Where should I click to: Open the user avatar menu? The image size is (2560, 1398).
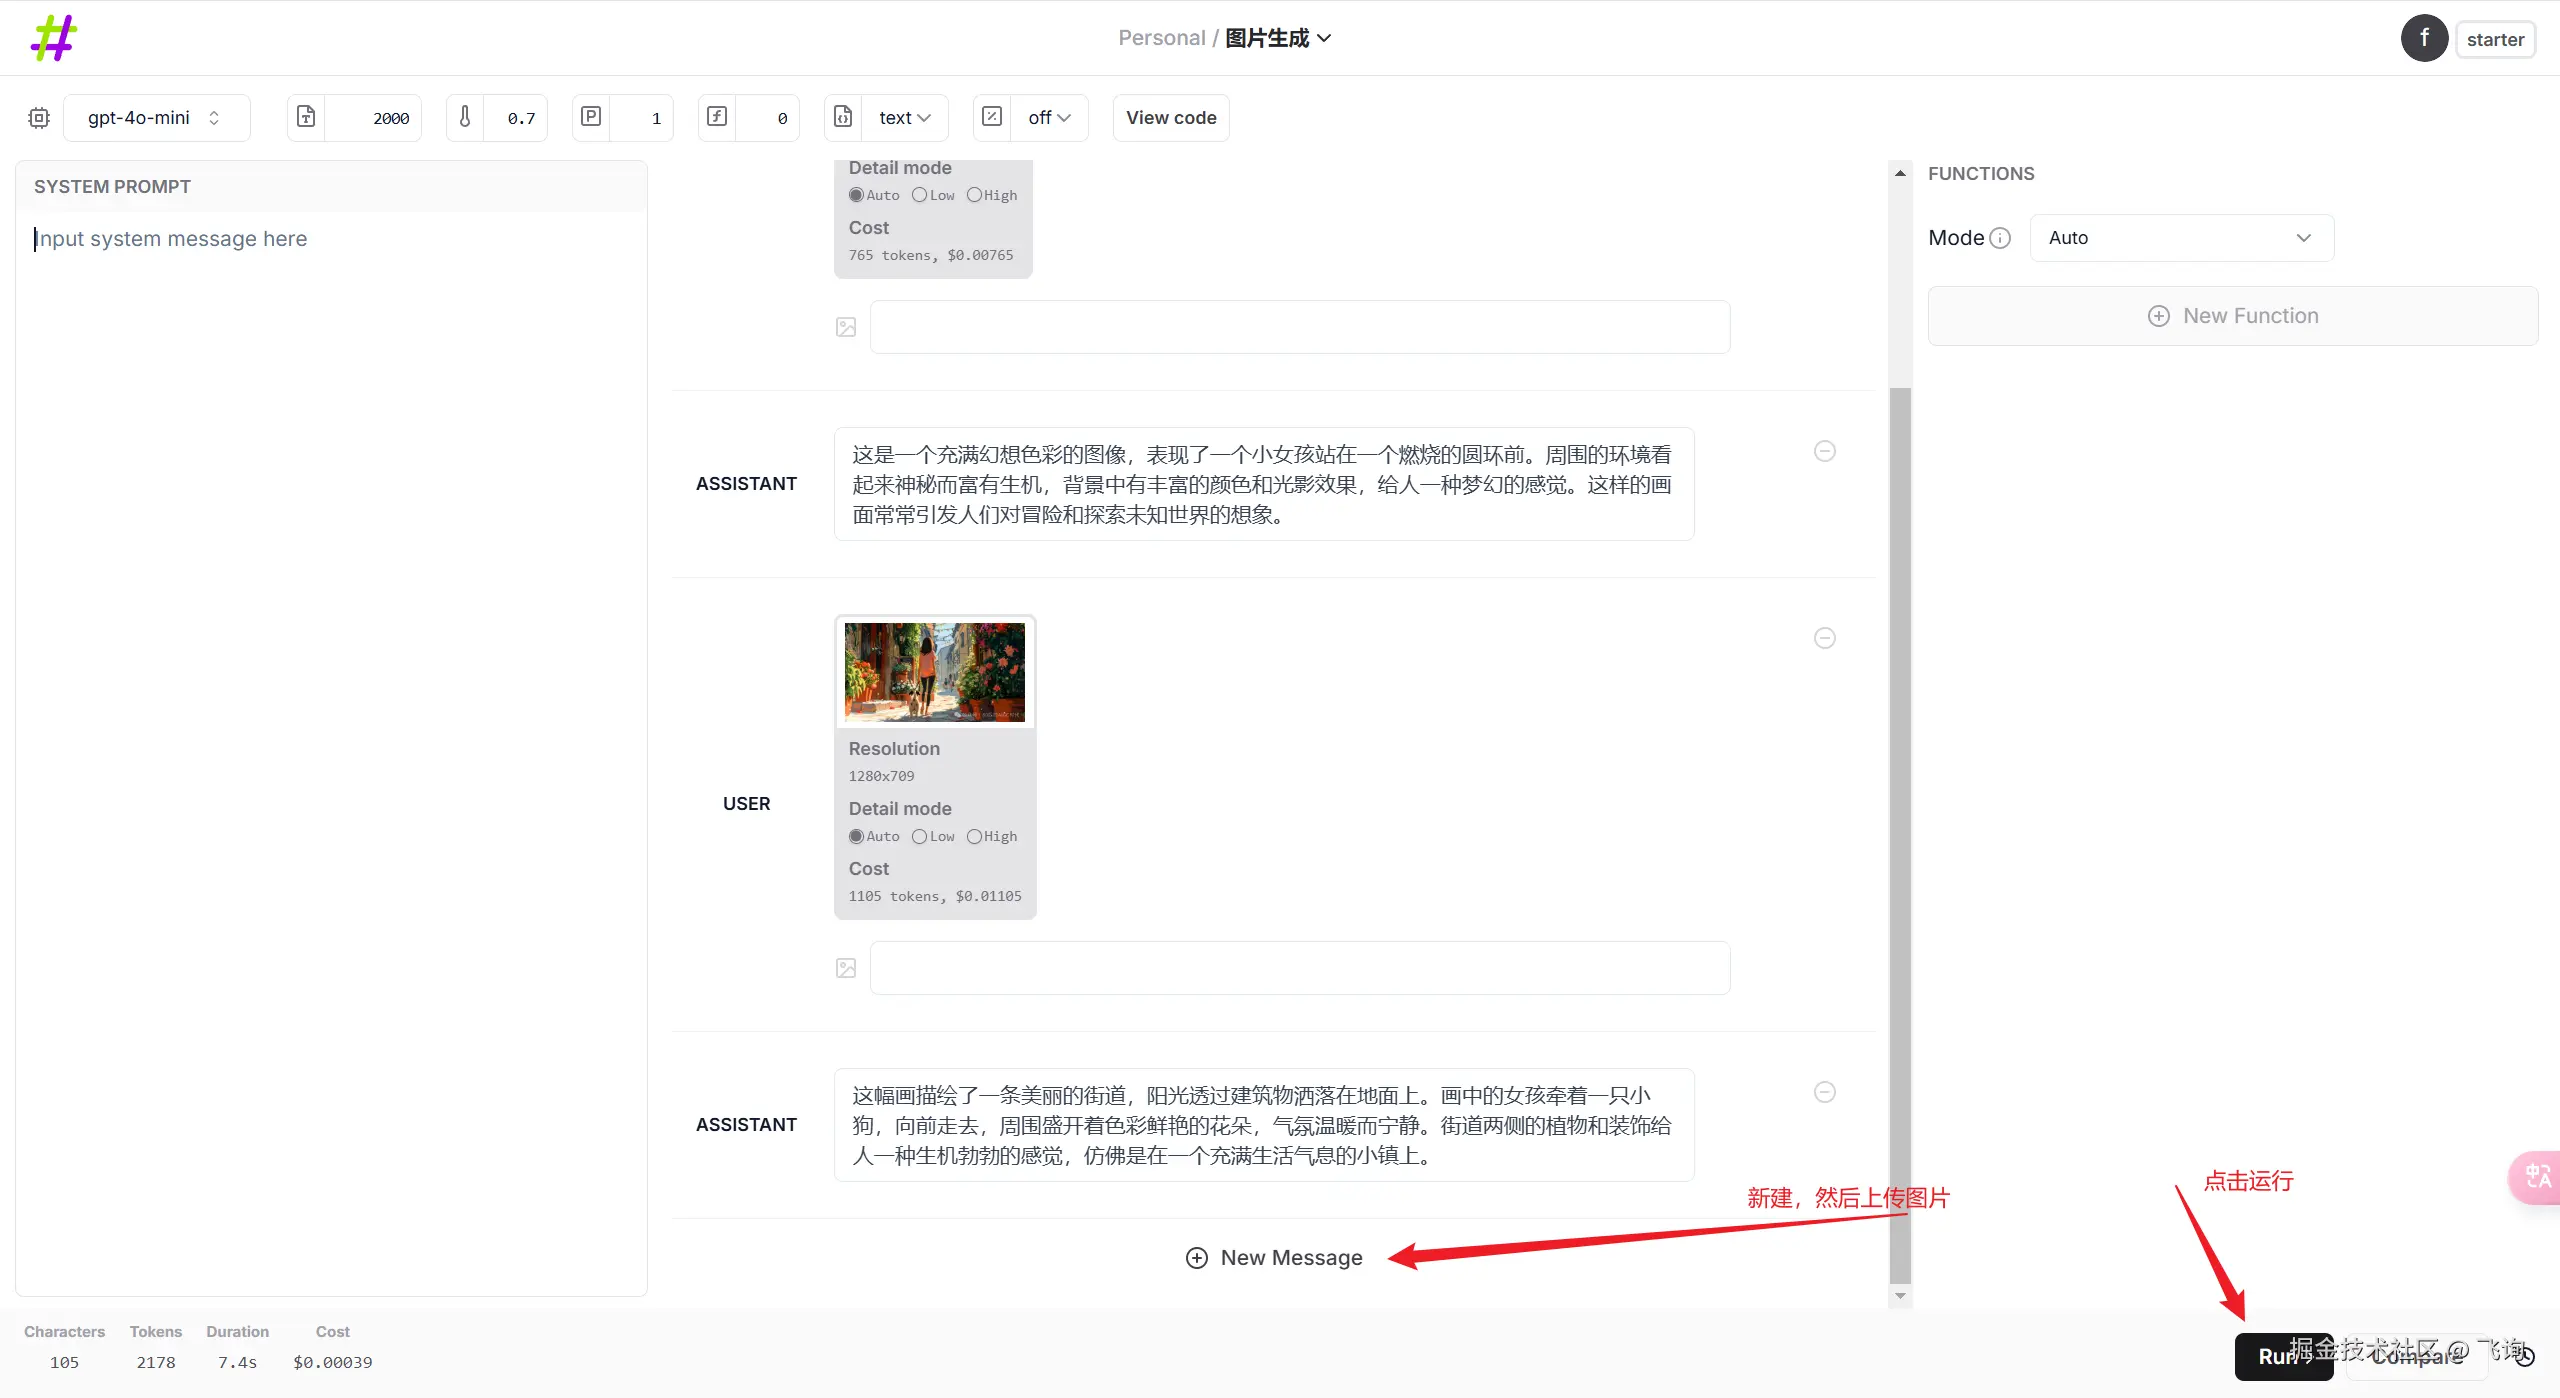coord(2424,39)
